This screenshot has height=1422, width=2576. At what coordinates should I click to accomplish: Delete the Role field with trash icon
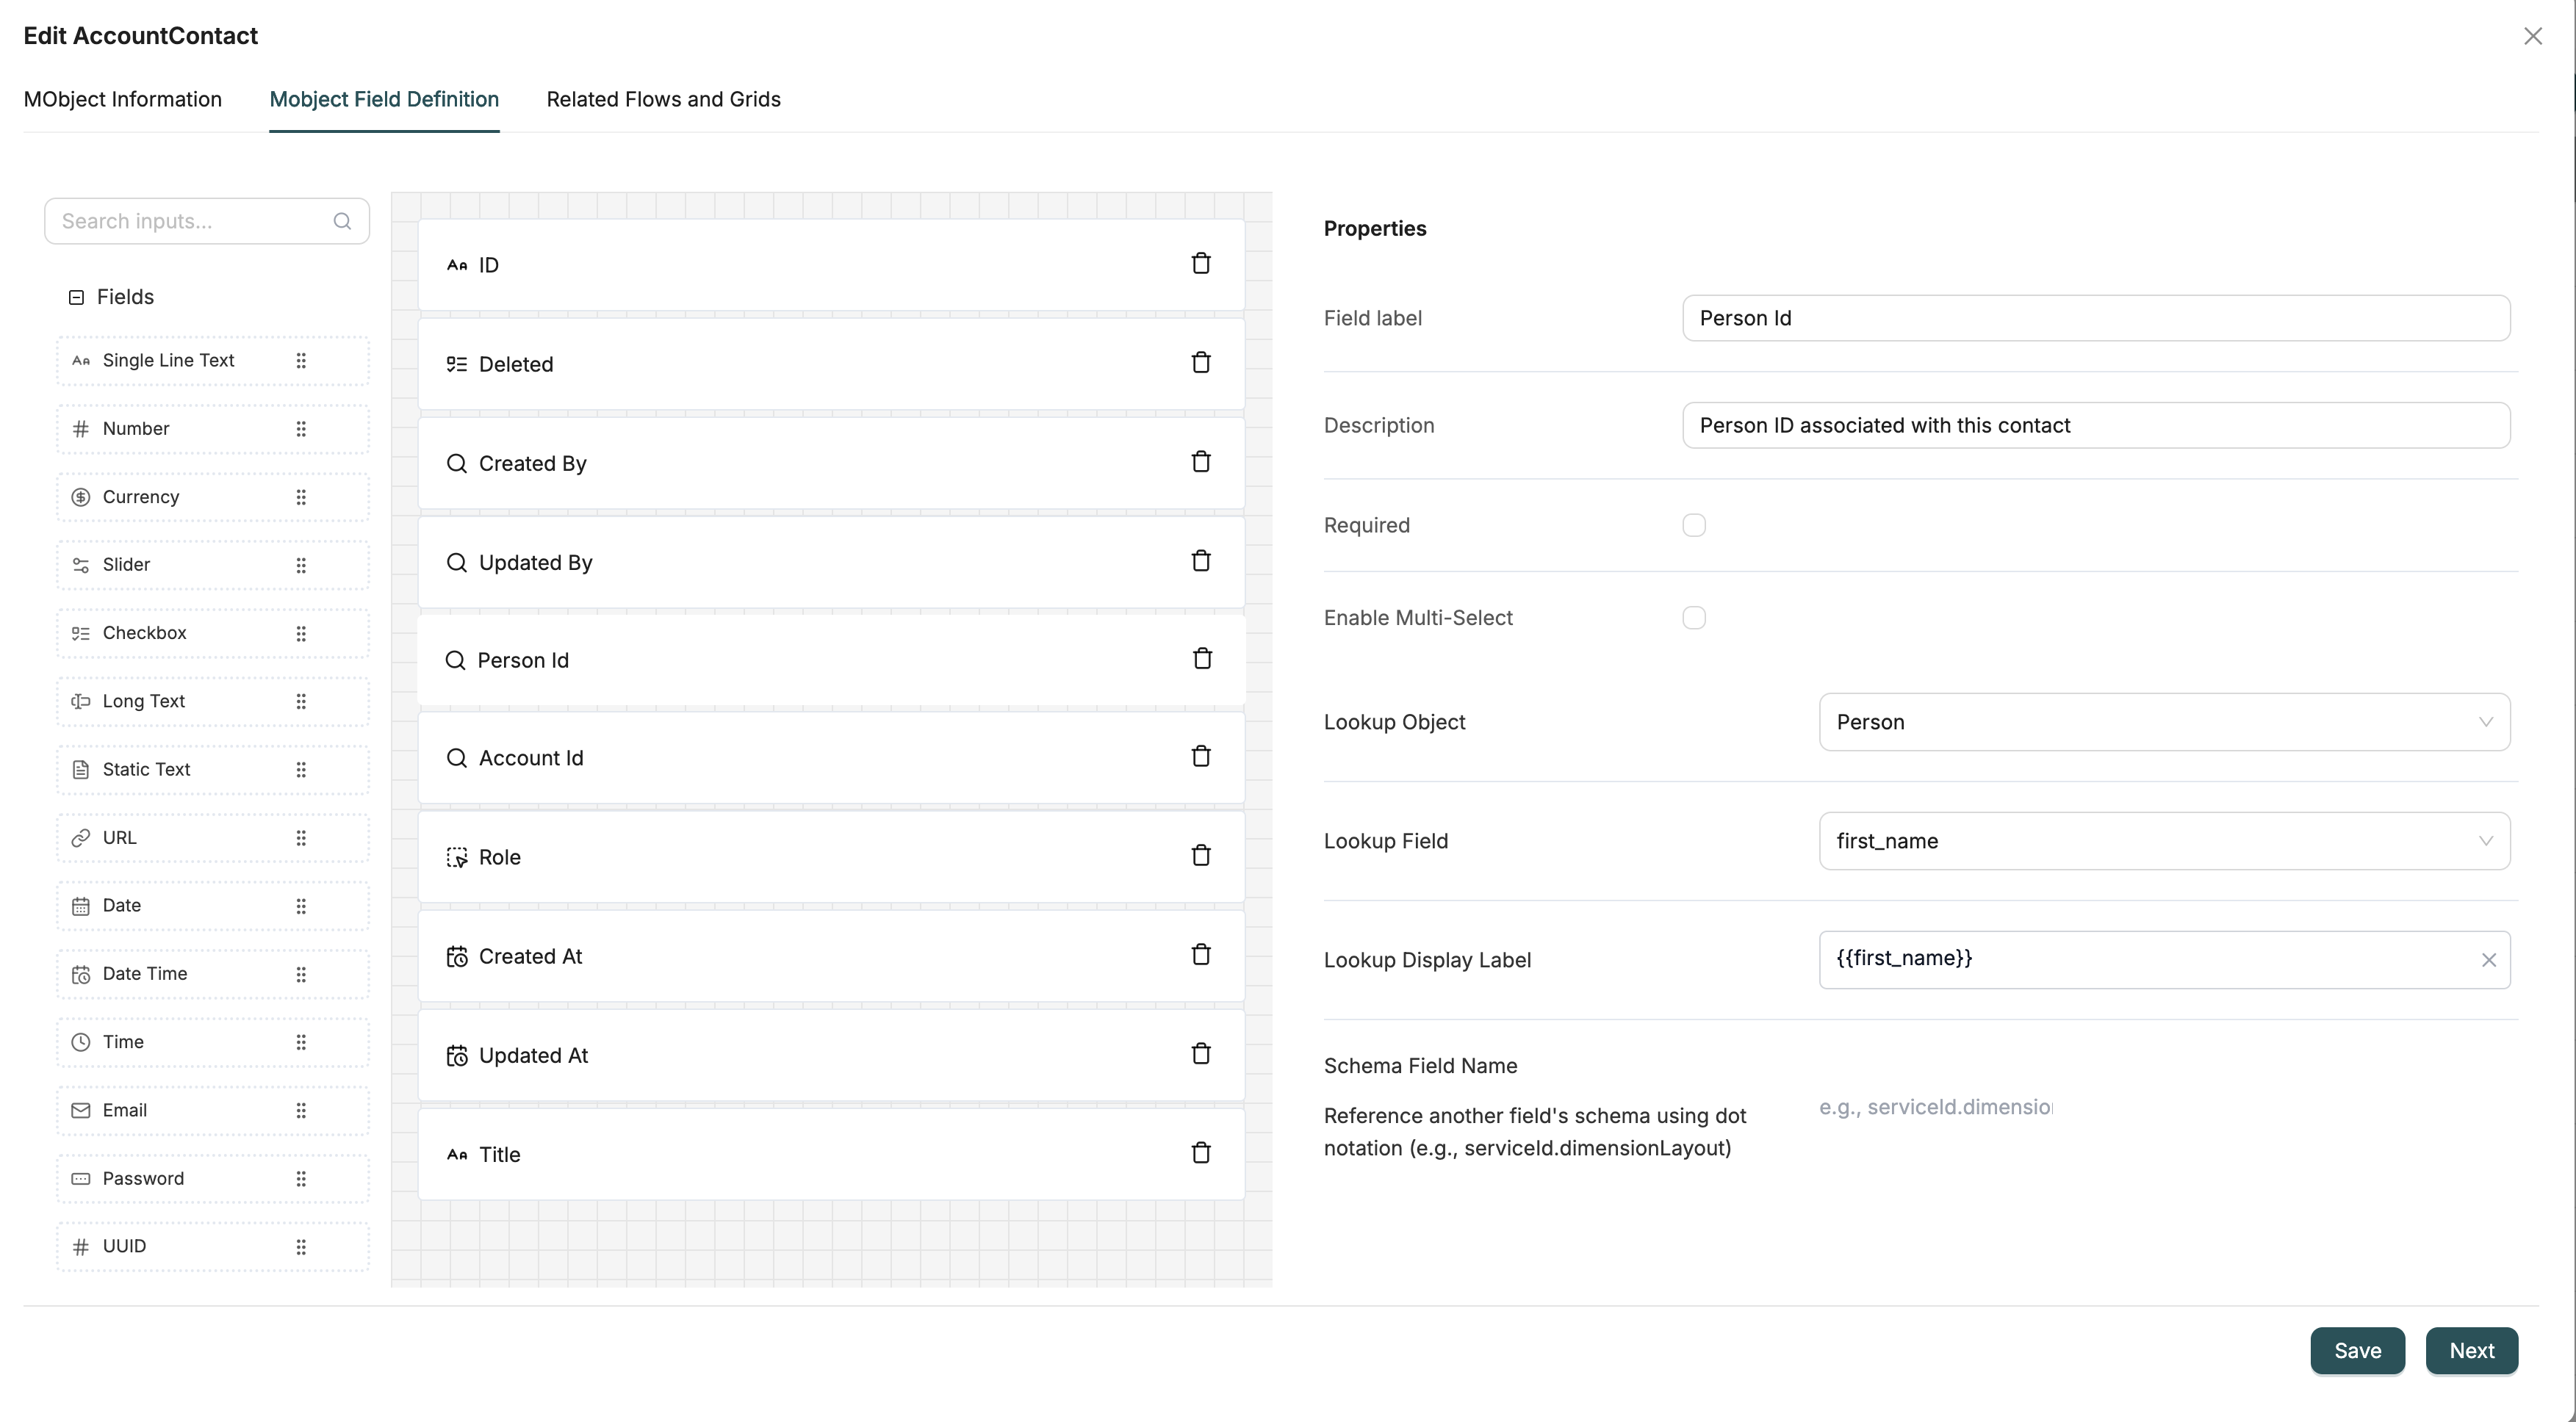tap(1201, 856)
